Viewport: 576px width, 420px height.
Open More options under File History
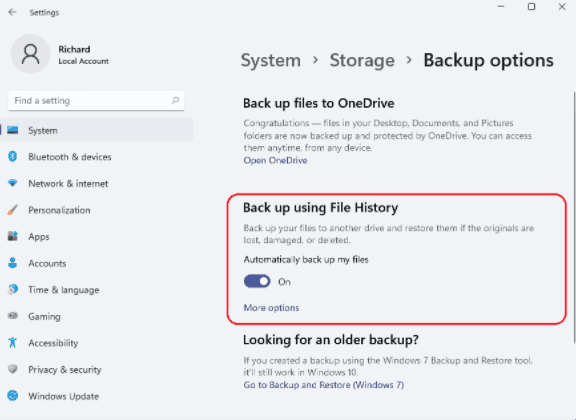[271, 308]
